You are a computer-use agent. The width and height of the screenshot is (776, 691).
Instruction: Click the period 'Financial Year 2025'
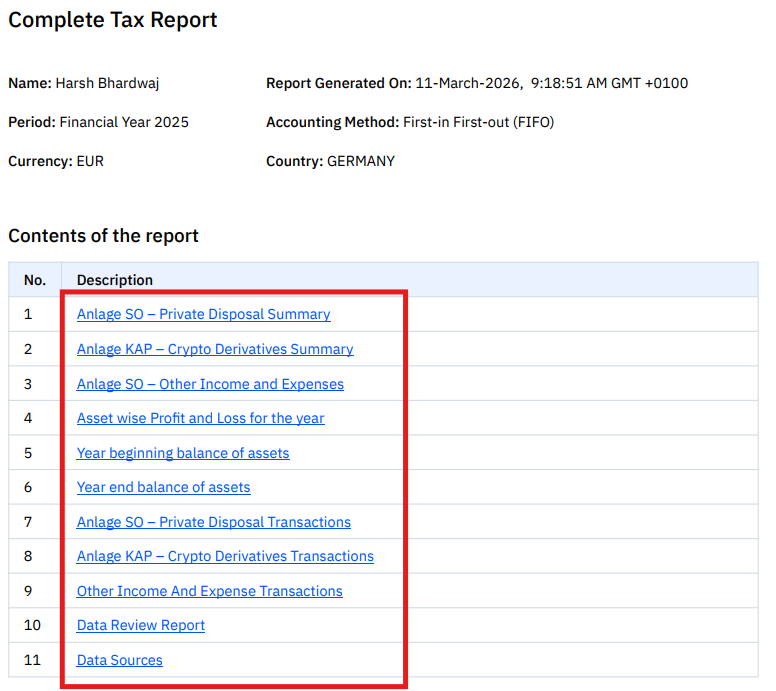pos(124,122)
